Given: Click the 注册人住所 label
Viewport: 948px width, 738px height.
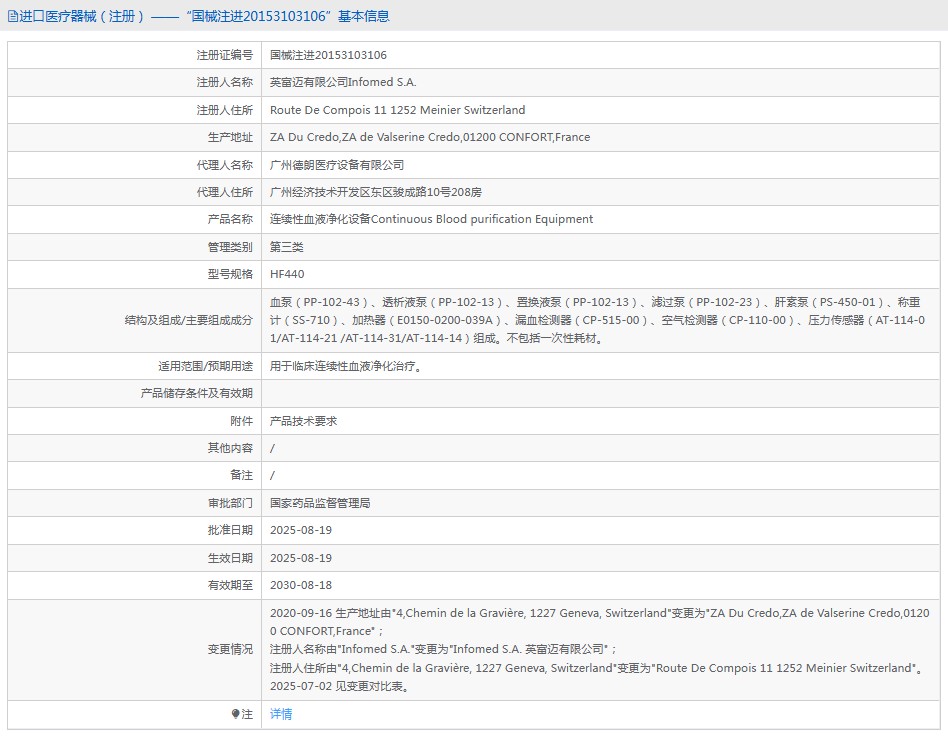Looking at the screenshot, I should (x=224, y=110).
